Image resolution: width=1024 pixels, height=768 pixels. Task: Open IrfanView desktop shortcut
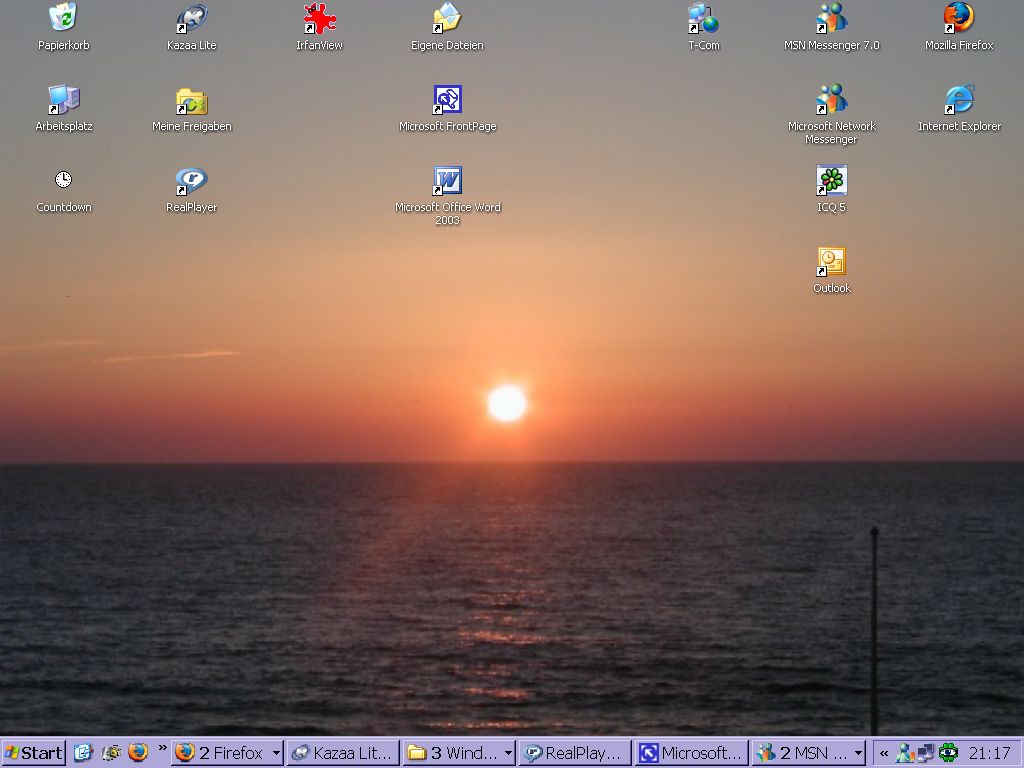coord(319,18)
